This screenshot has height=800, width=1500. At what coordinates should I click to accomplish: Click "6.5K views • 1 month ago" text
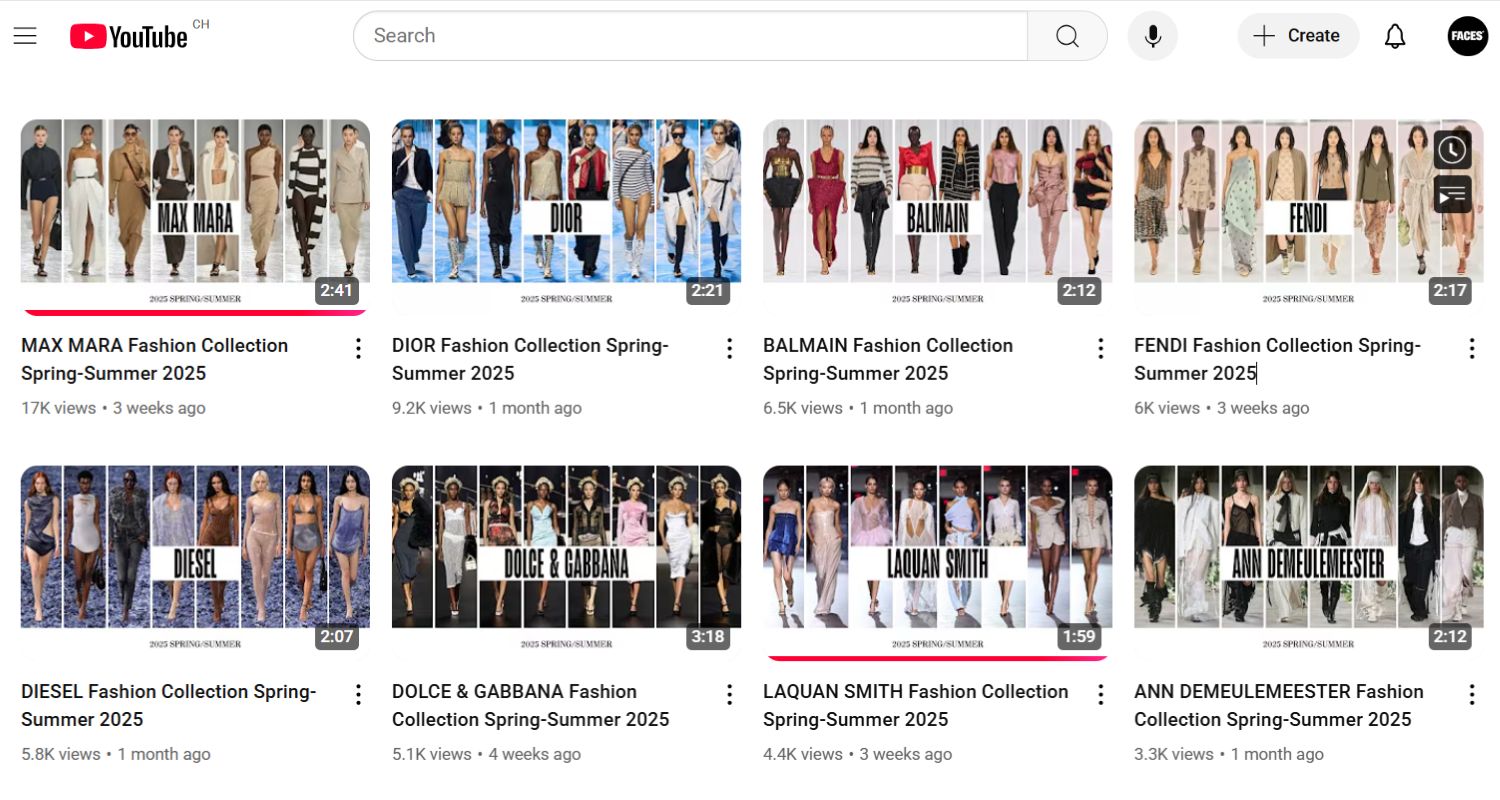coord(858,408)
